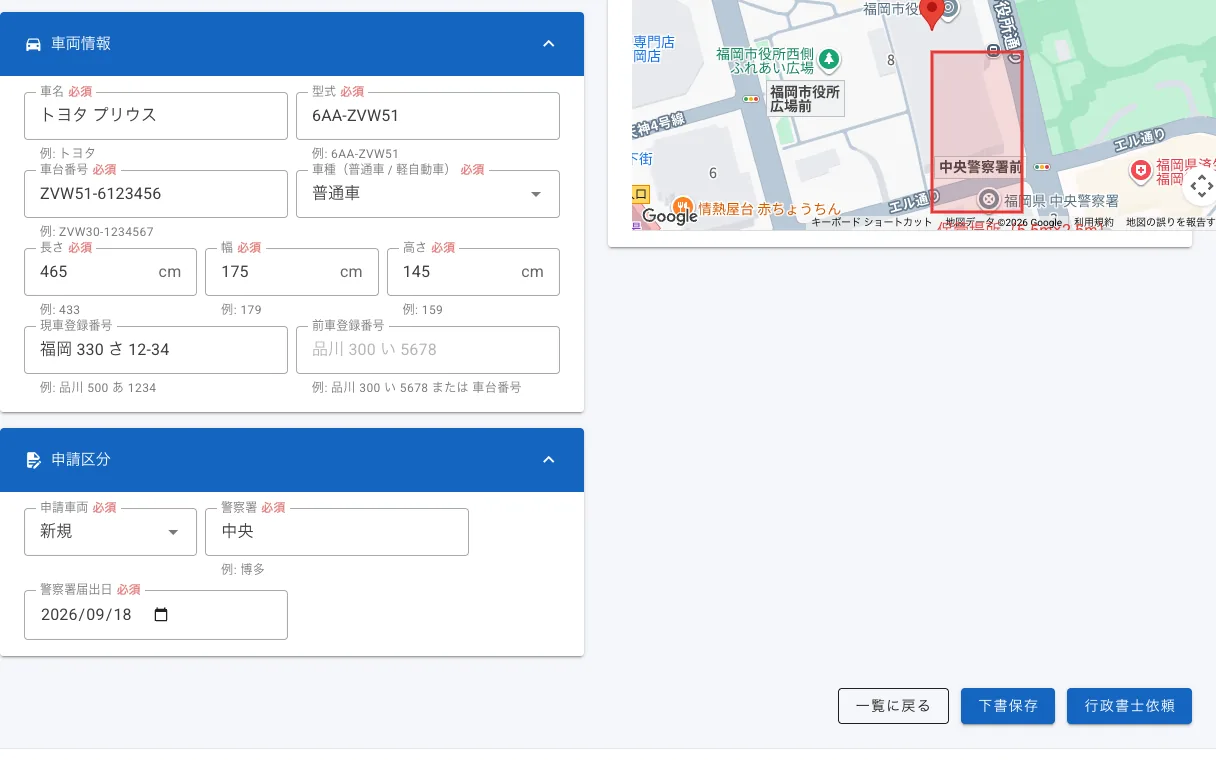
Task: Click the hint text 例: 品川 500 あ 1234
Action: pos(98,388)
